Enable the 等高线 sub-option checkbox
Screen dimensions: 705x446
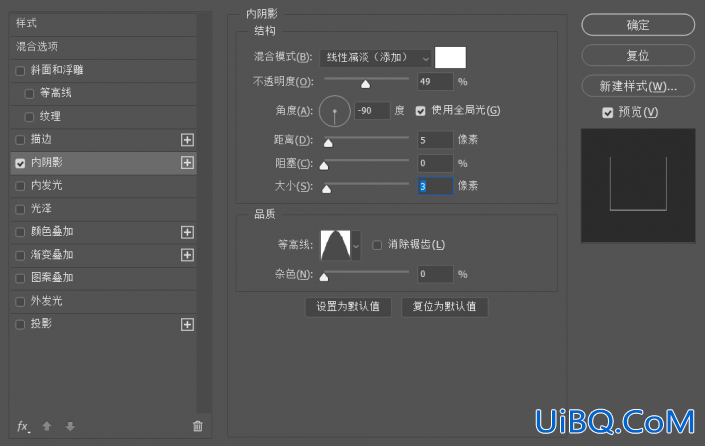(x=29, y=94)
